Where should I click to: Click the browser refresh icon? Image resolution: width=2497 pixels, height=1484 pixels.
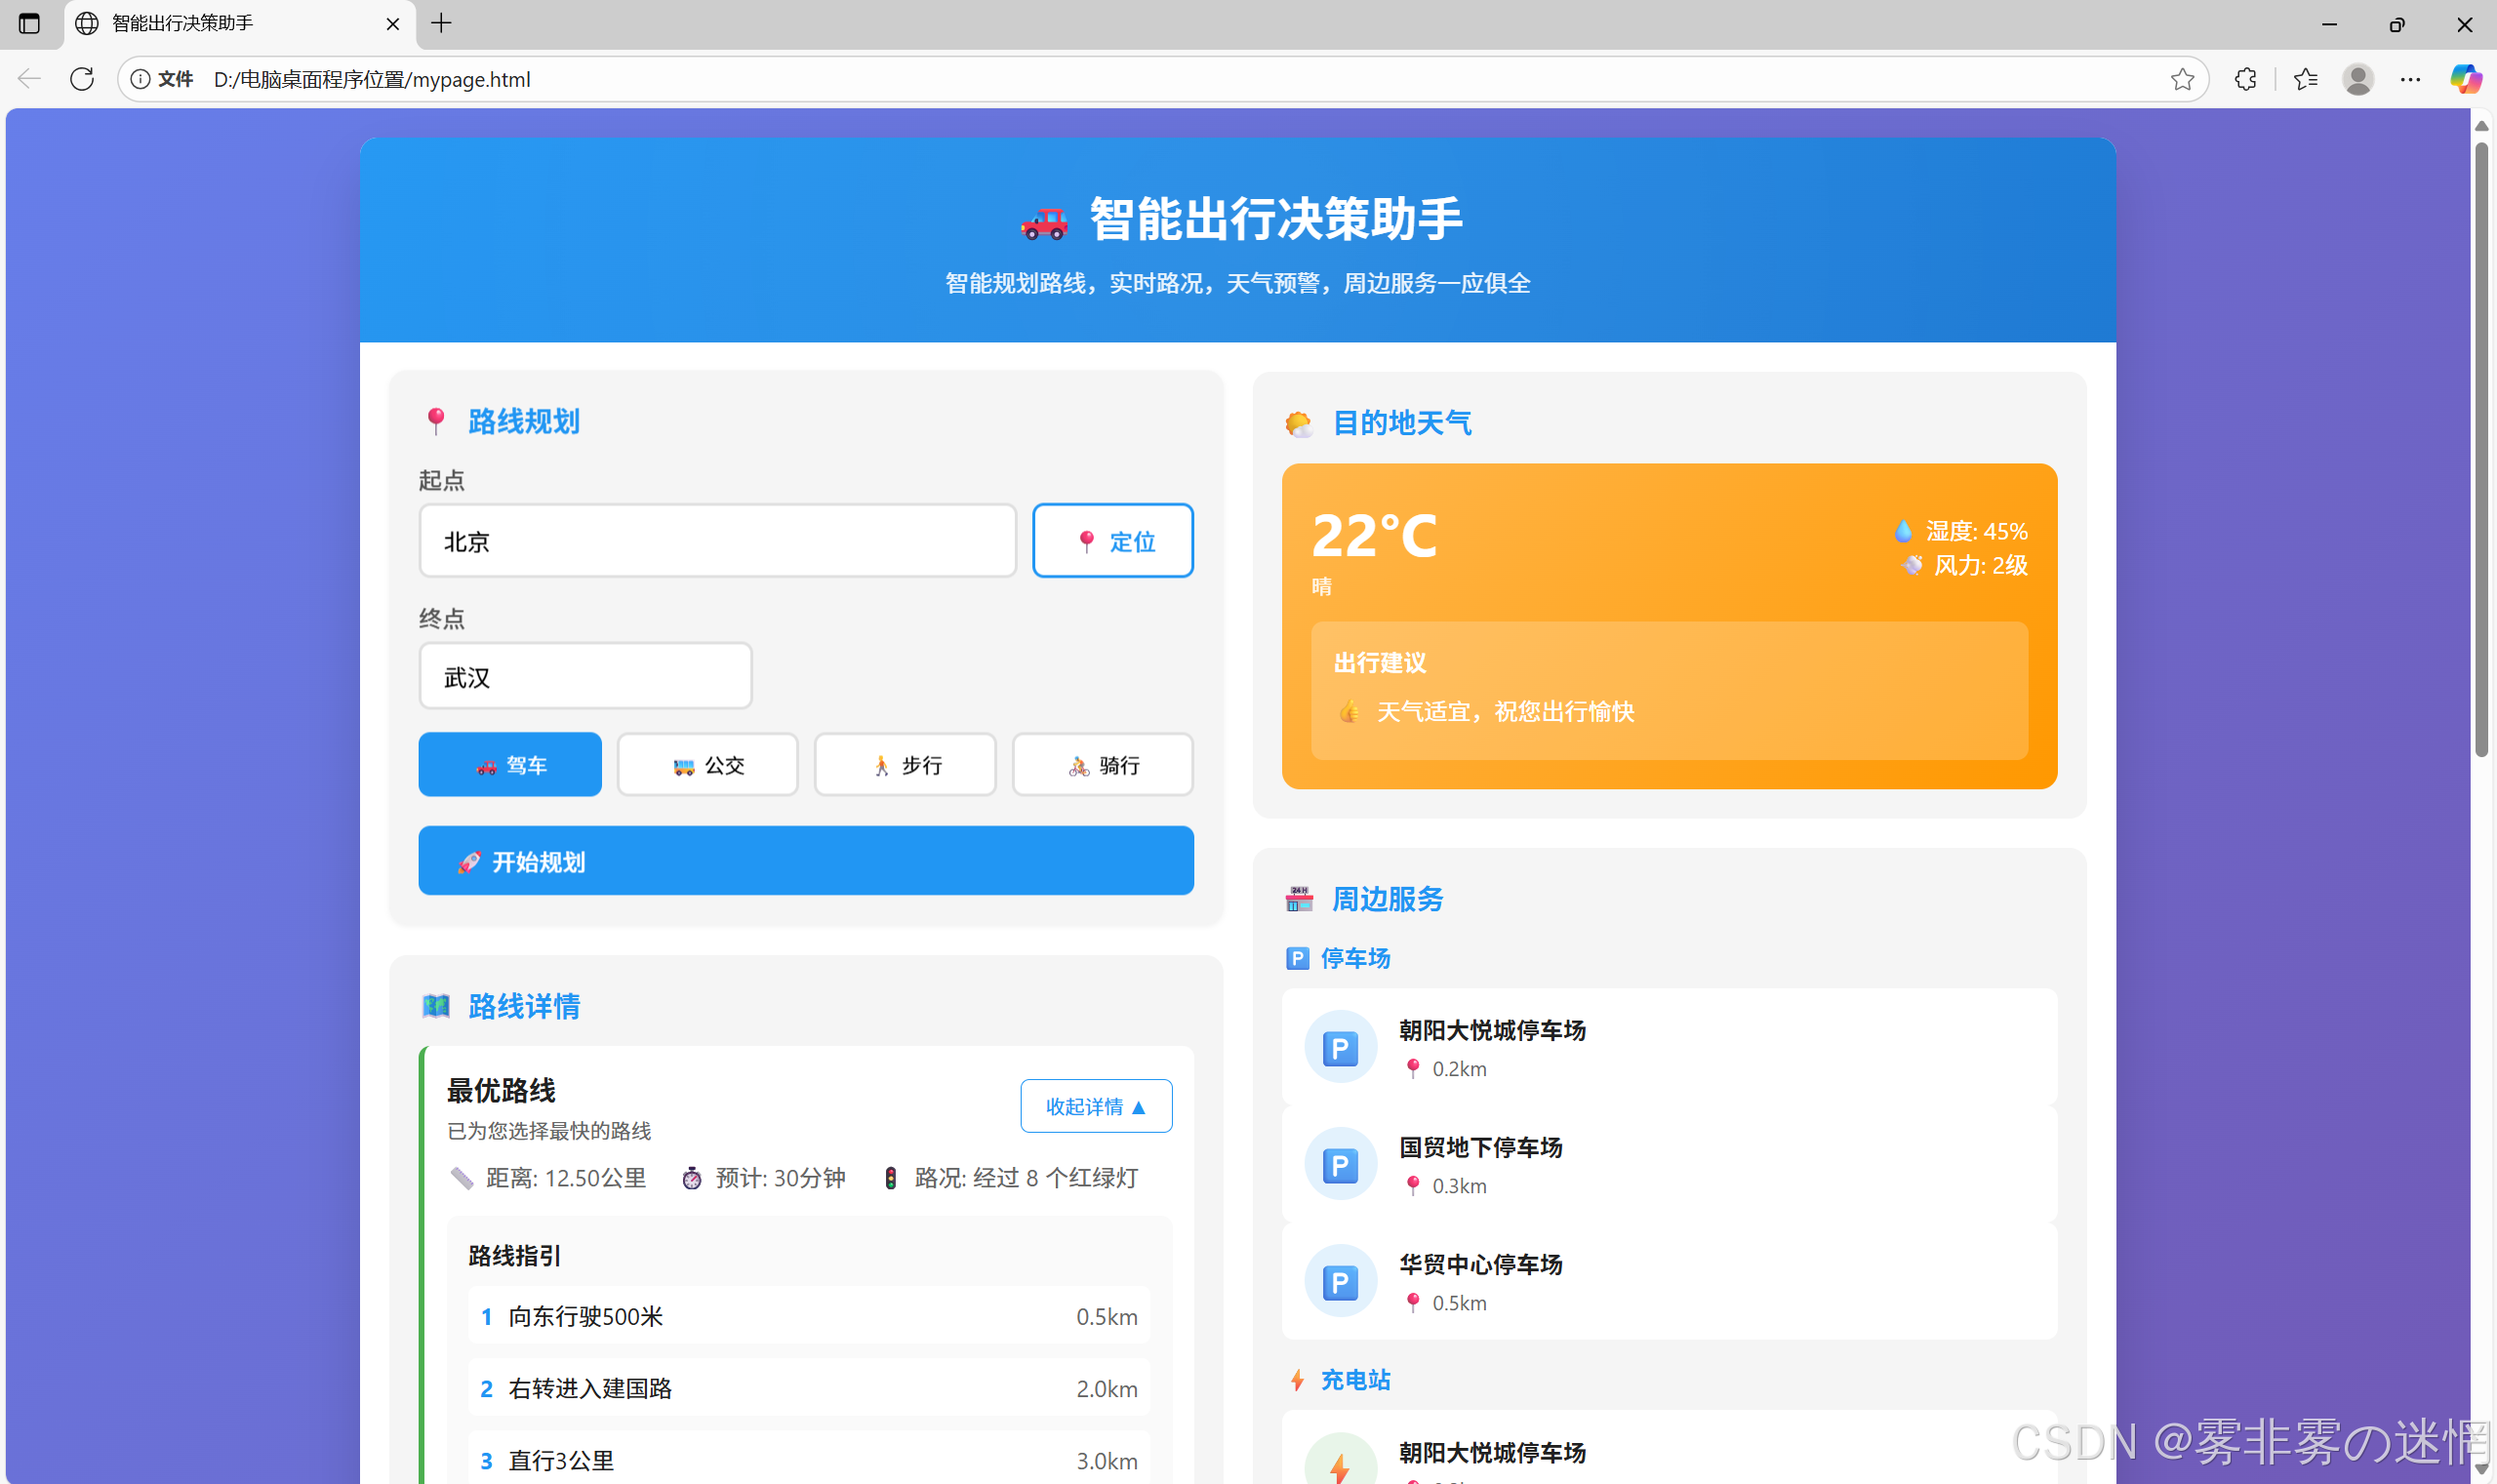pyautogui.click(x=82, y=79)
